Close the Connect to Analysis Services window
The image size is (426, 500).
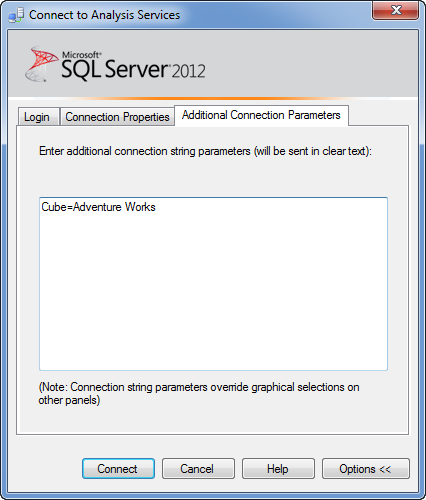(x=395, y=10)
